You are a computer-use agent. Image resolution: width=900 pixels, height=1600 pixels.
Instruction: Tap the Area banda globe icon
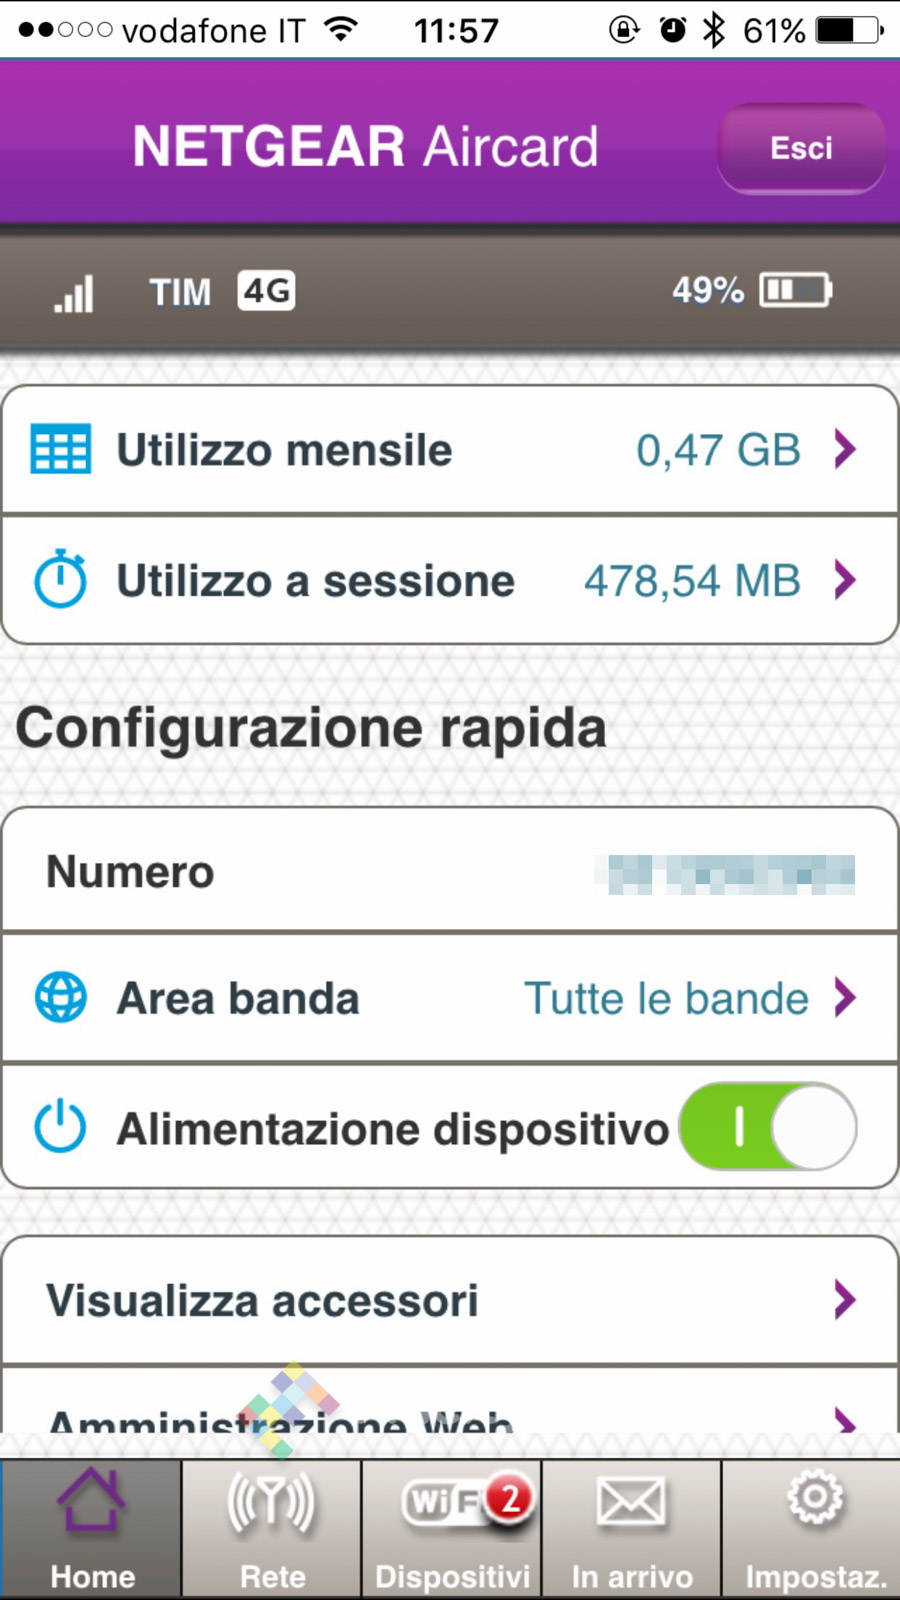click(61, 997)
